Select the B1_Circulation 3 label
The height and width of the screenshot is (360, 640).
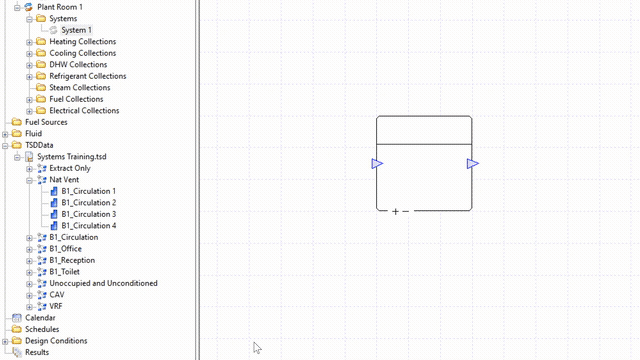click(x=89, y=214)
